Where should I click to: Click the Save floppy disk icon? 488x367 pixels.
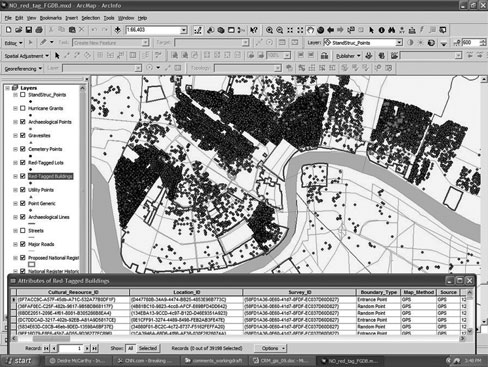coord(29,30)
